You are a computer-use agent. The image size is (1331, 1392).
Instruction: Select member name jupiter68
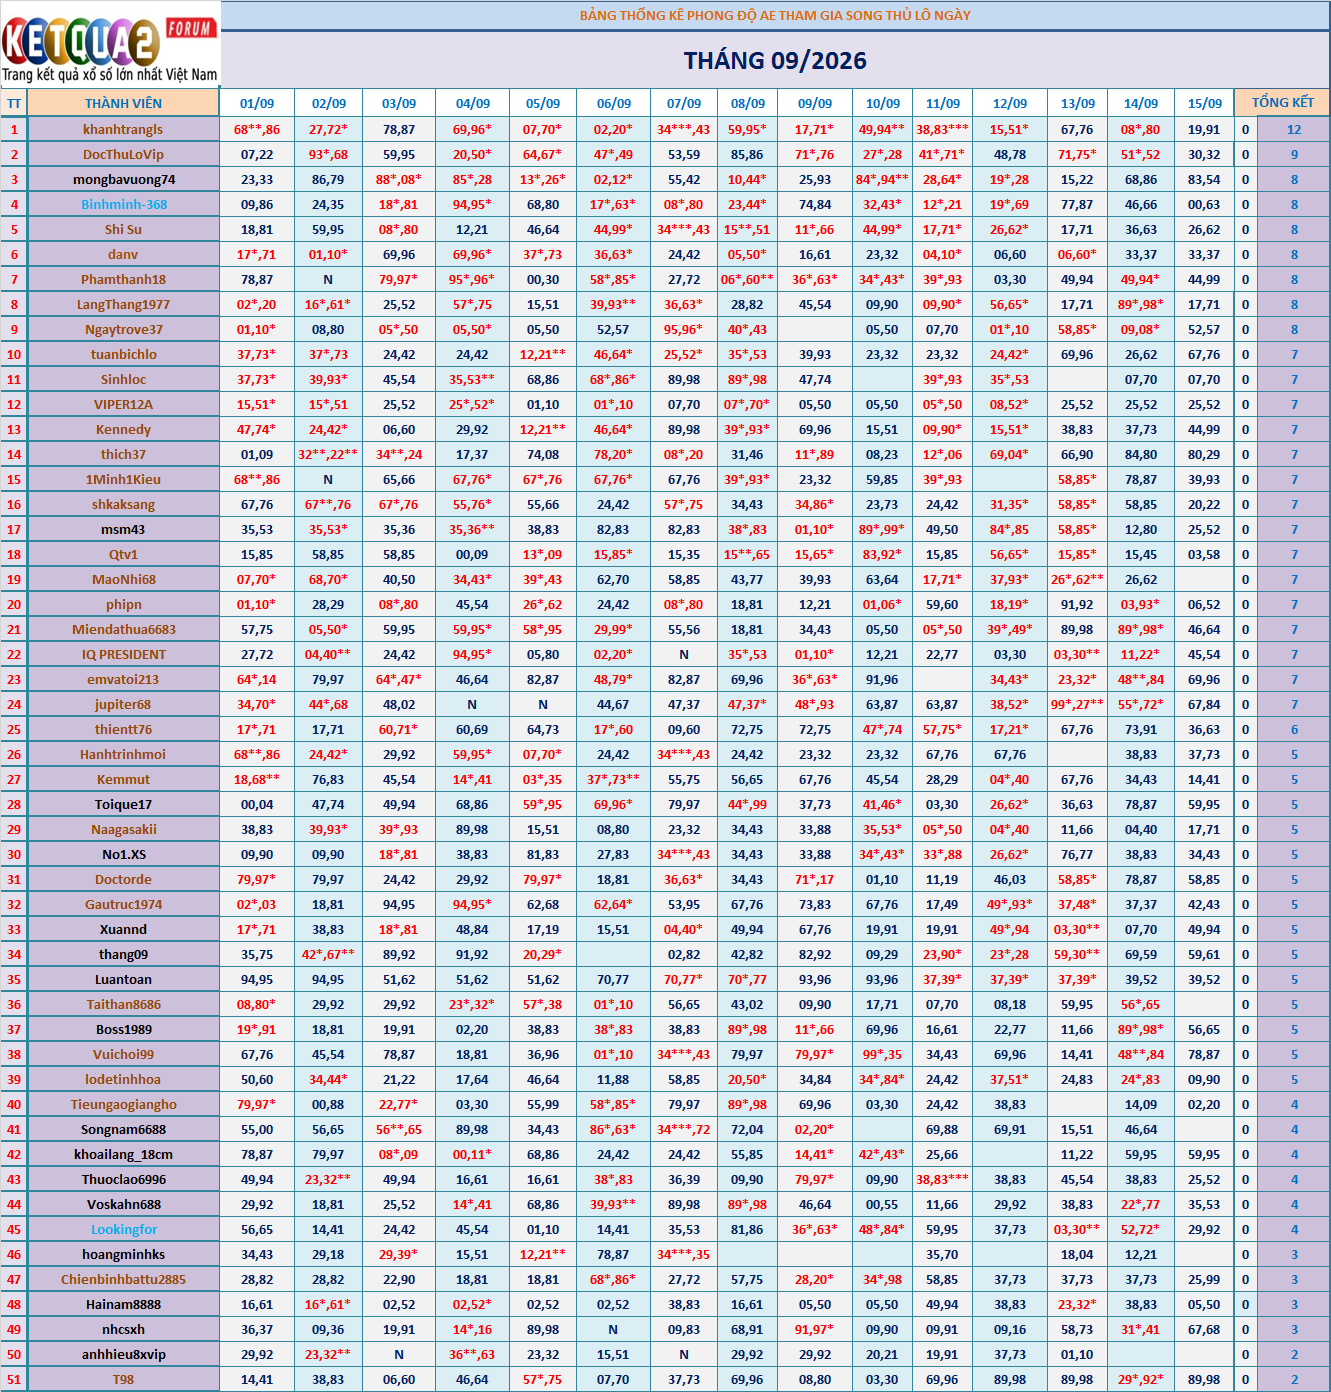click(123, 704)
